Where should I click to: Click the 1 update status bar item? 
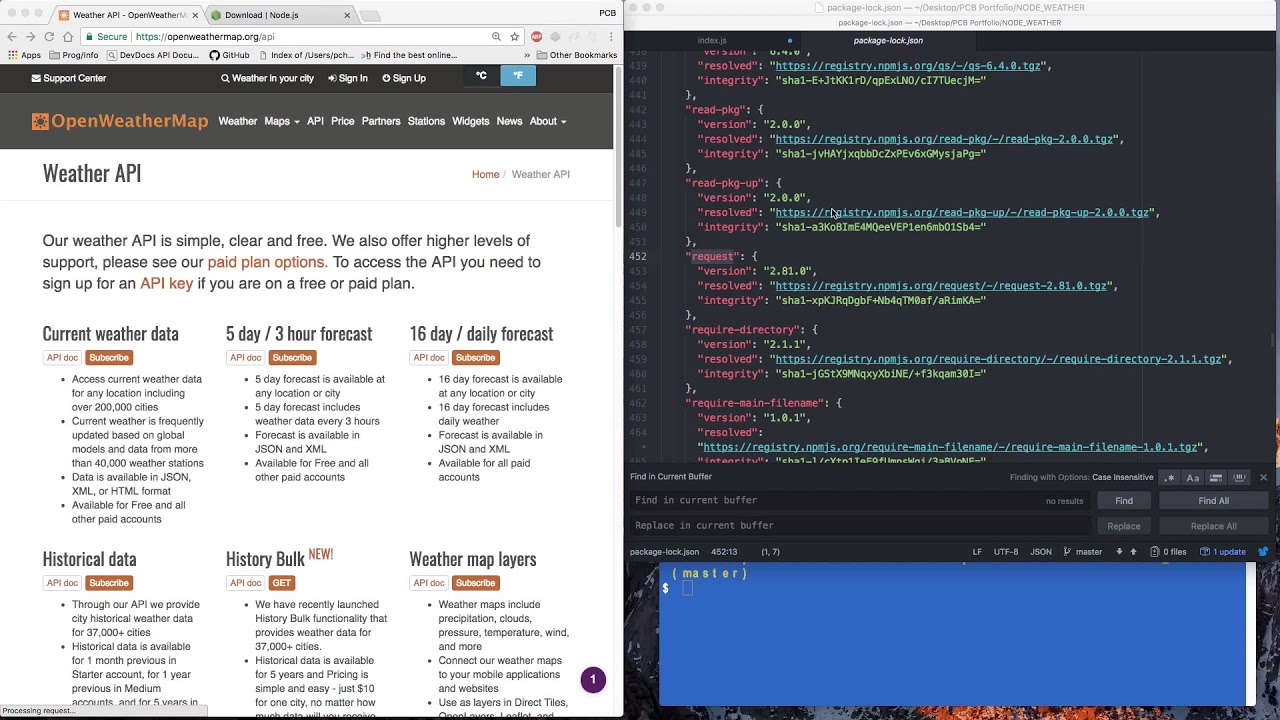pyautogui.click(x=1222, y=552)
